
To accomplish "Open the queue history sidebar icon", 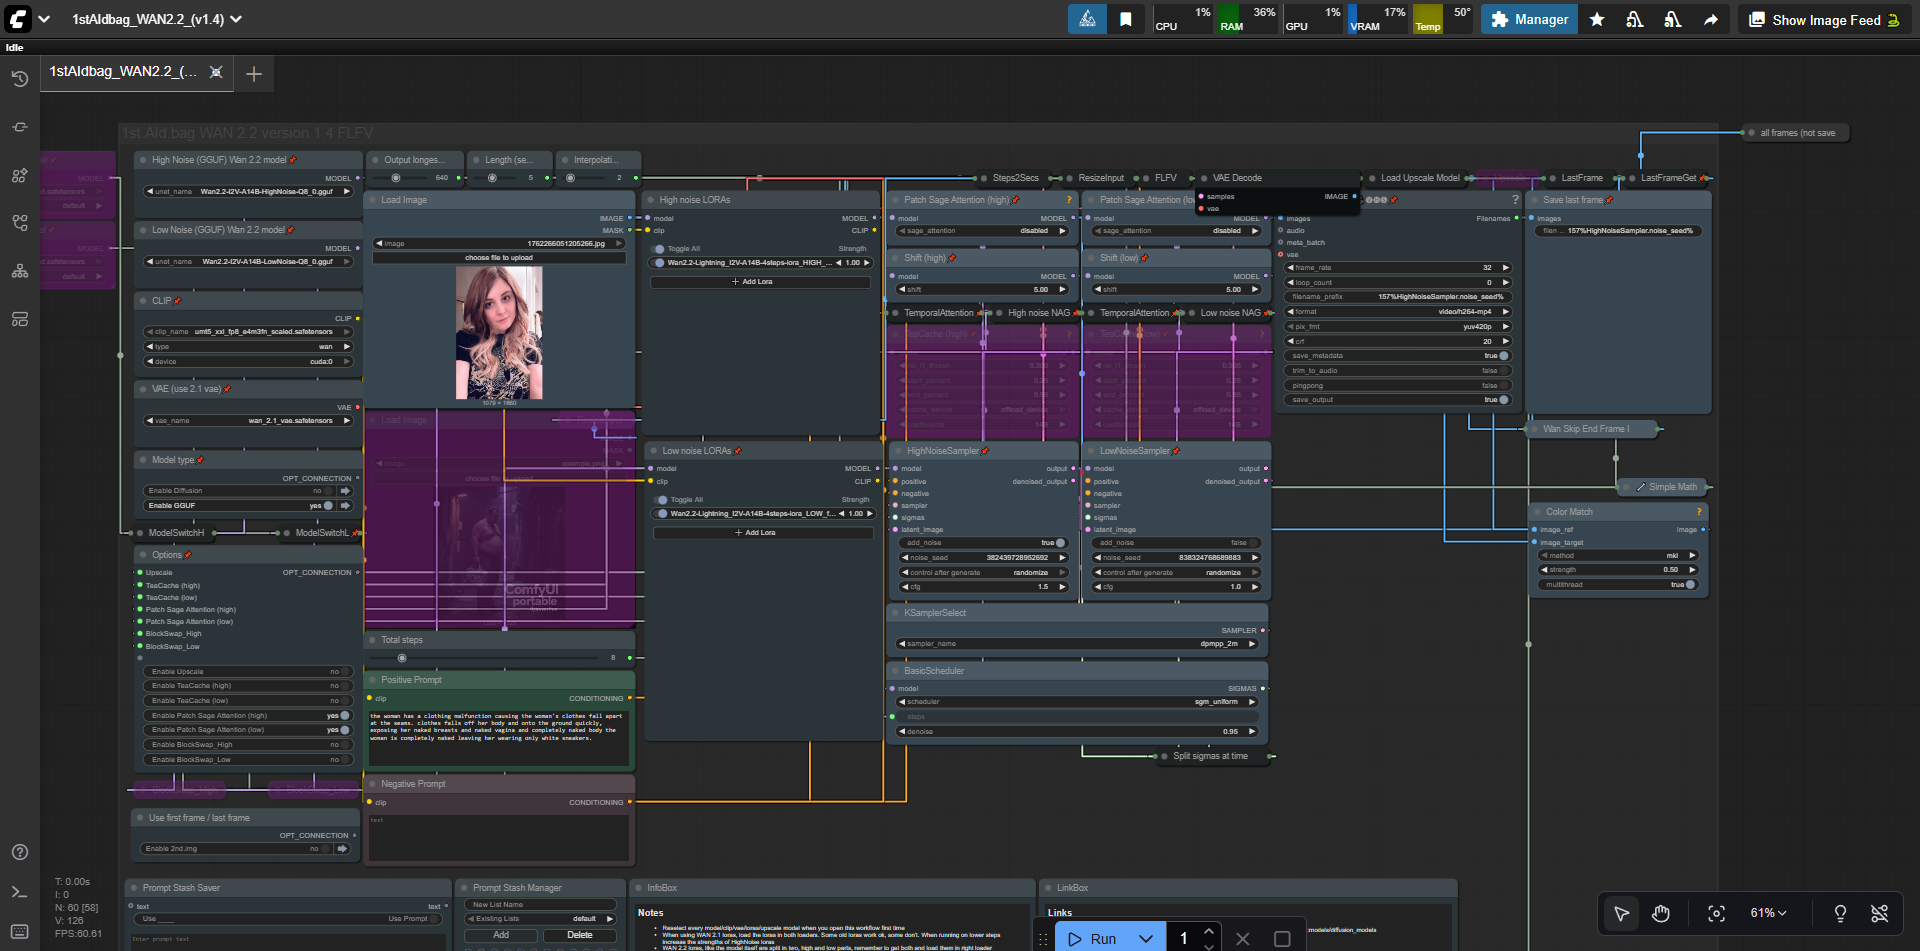I will coord(19,79).
